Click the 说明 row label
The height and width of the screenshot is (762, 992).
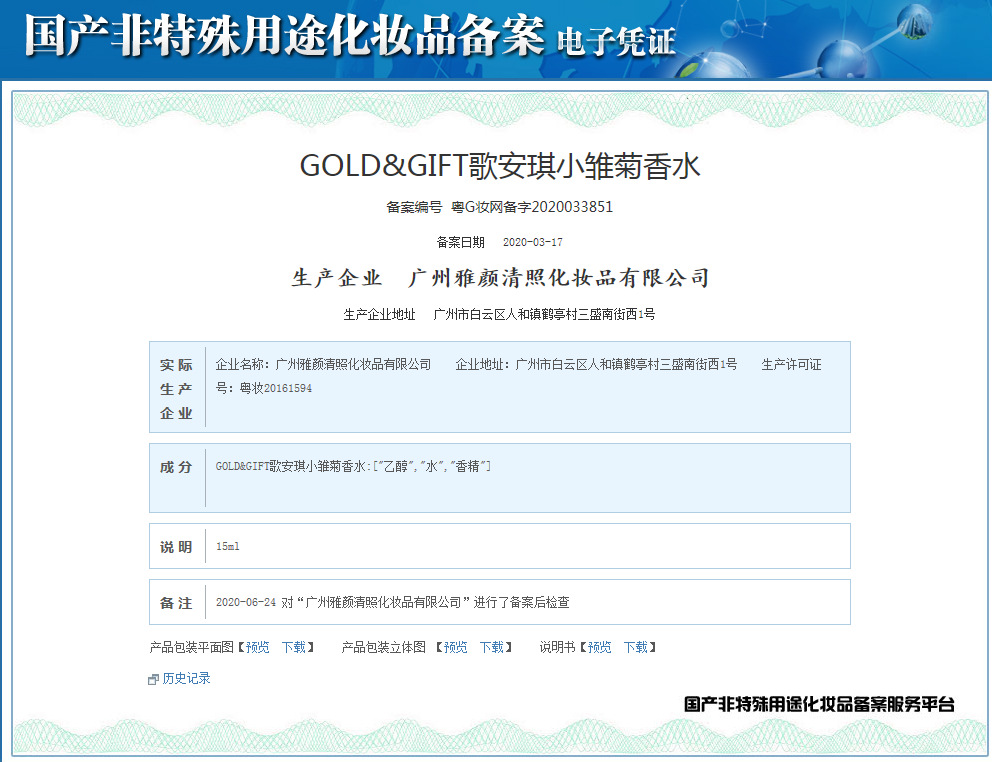tap(176, 547)
